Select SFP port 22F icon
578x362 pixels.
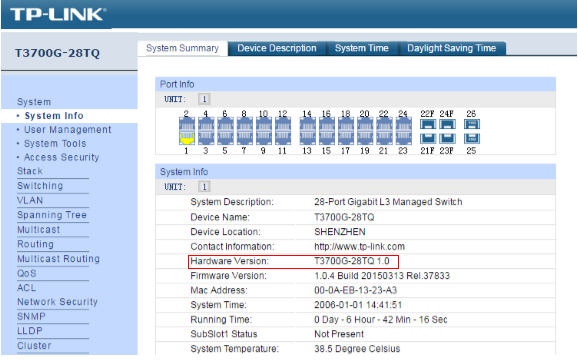point(428,125)
